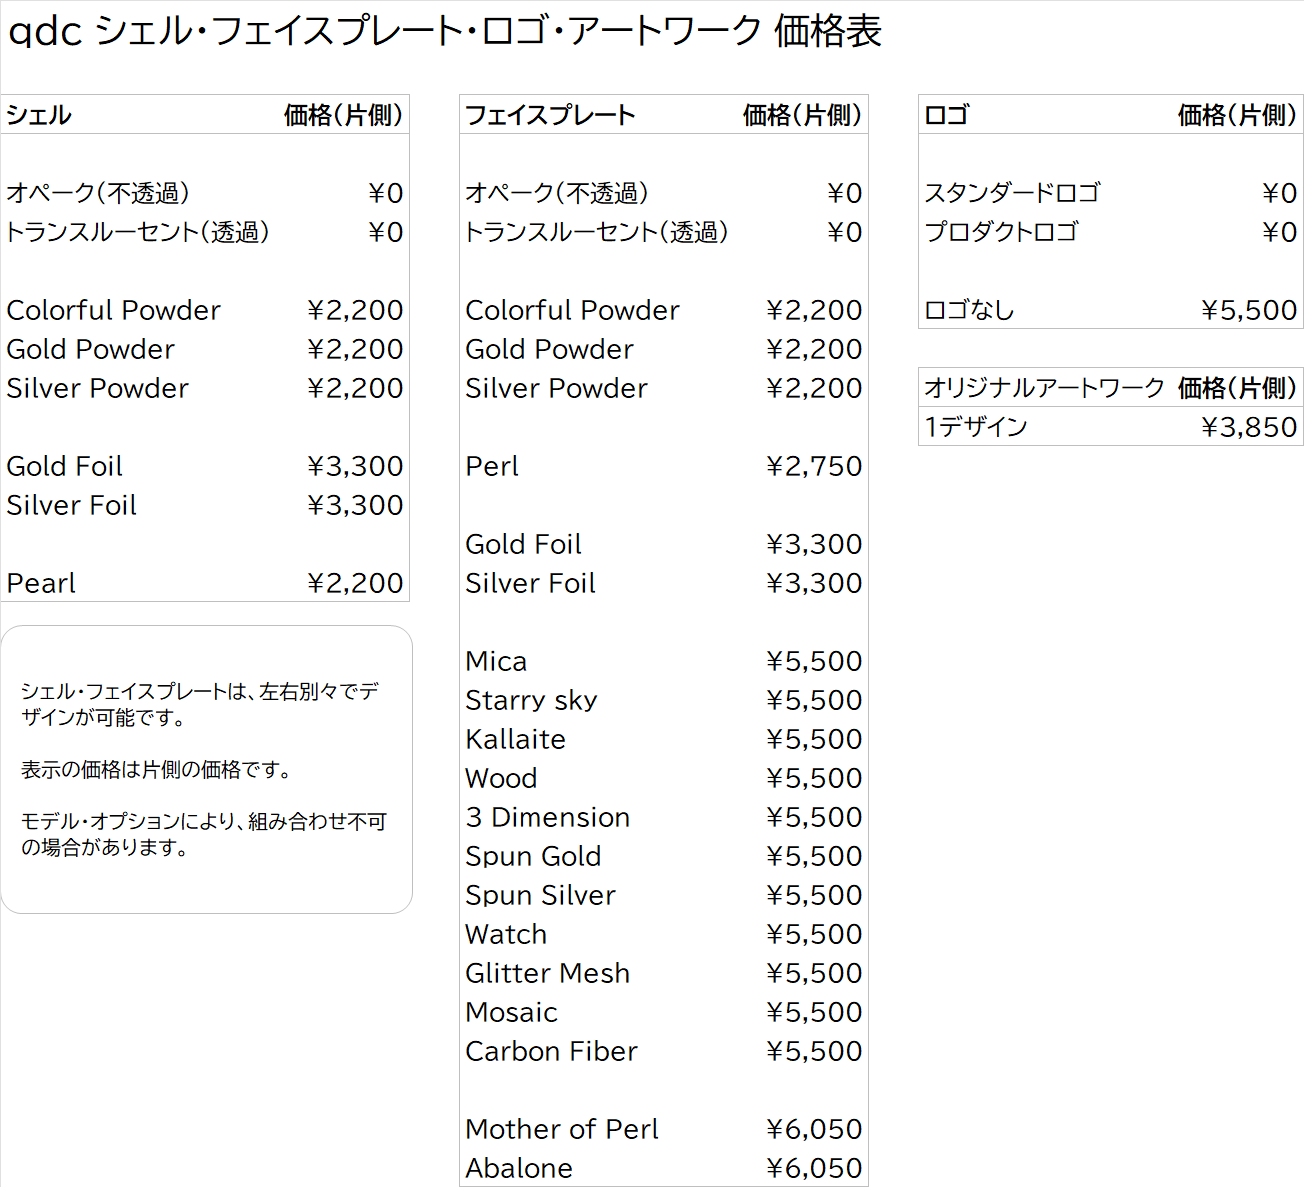The height and width of the screenshot is (1187, 1304).
Task: Click the note about 左右別々 design
Action: point(200,704)
